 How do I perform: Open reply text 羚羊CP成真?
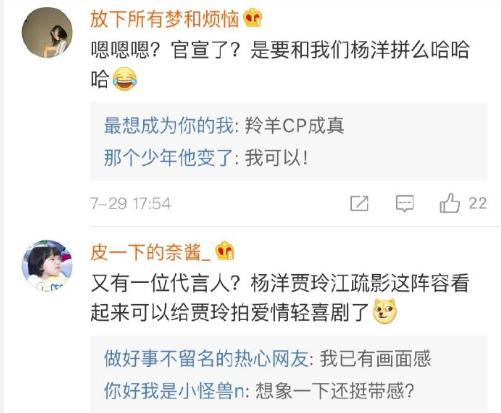[x=294, y=126]
